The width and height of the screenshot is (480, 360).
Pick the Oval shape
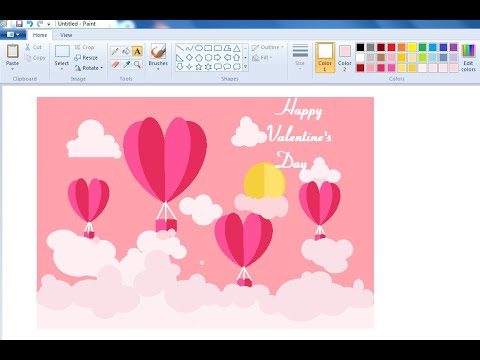pyautogui.click(x=199, y=48)
